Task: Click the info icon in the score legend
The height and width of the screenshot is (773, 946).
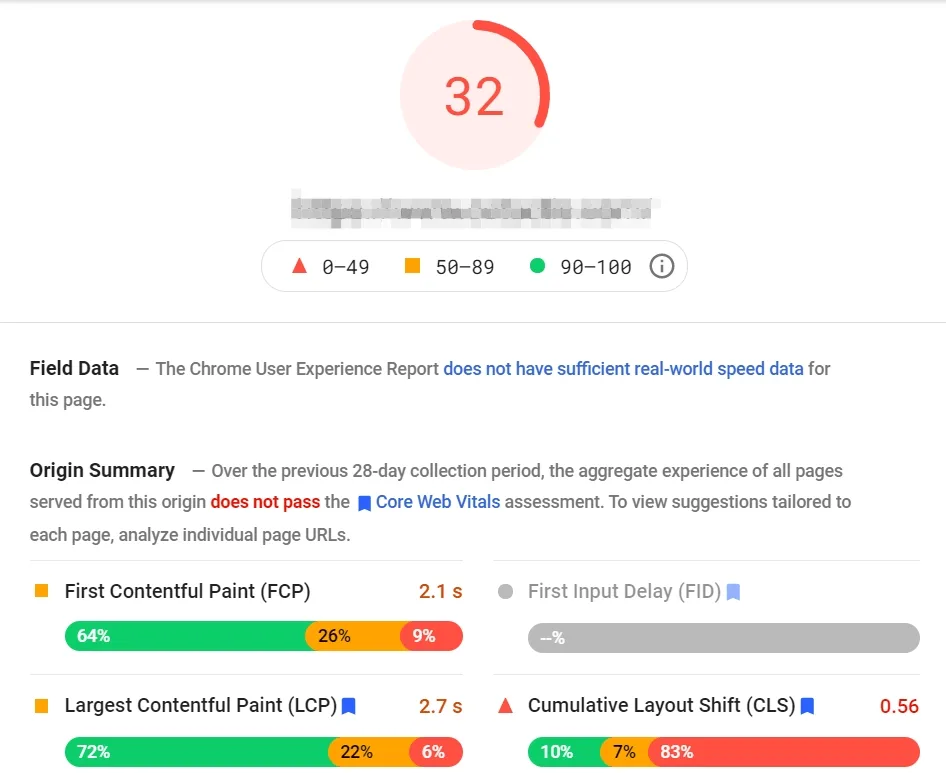Action: tap(662, 266)
